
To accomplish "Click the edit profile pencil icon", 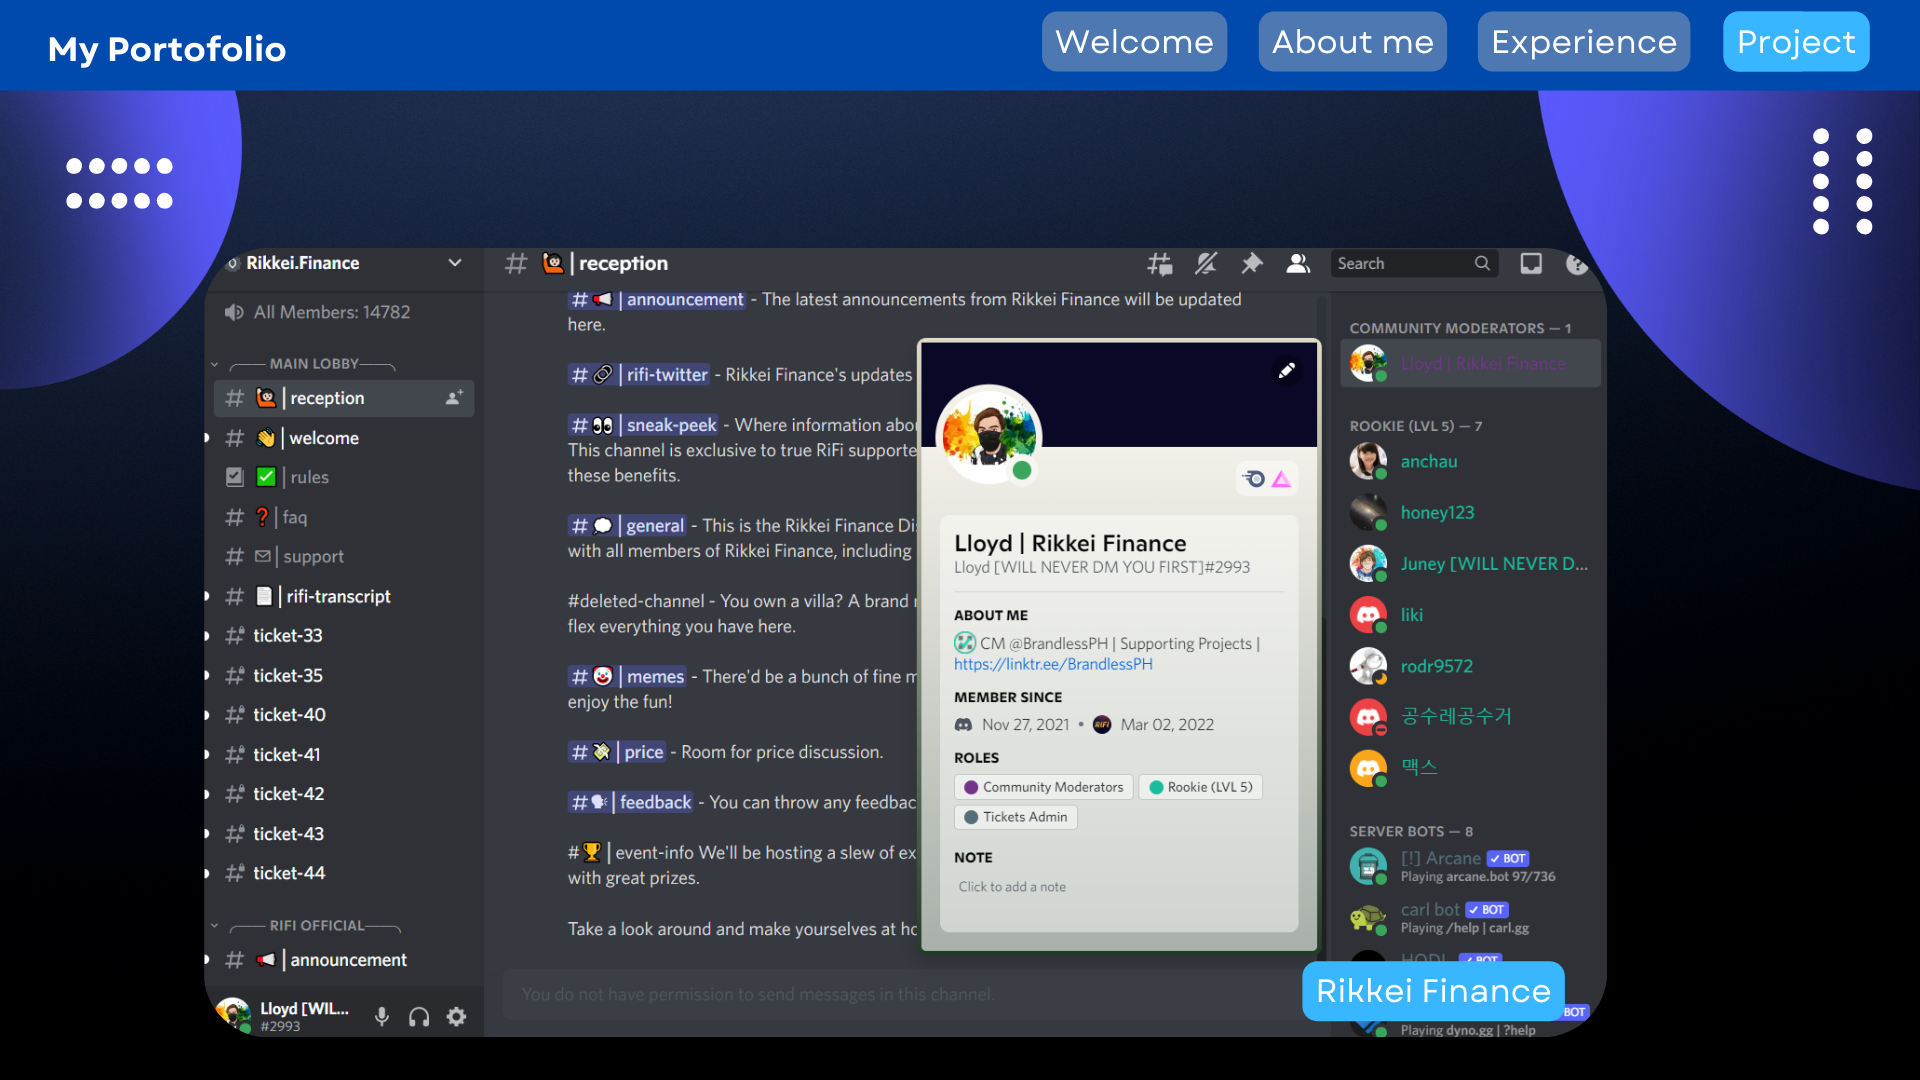I will click(1287, 371).
